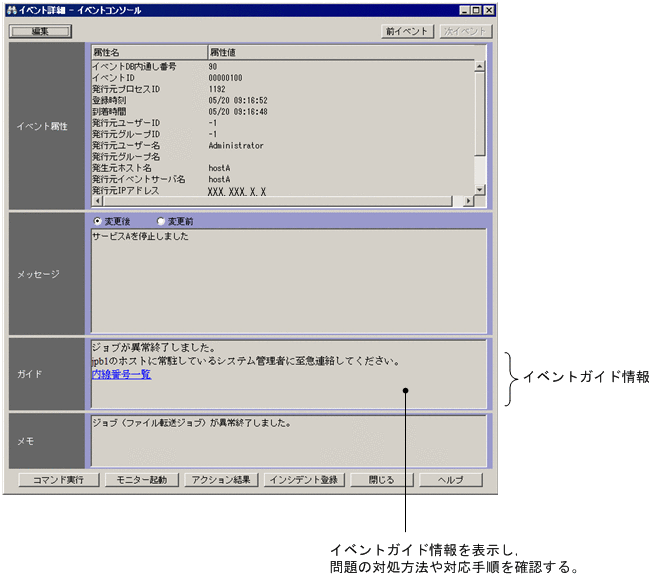Click the value XXX.XXX.X.X
653x579 pixels.
237,192
